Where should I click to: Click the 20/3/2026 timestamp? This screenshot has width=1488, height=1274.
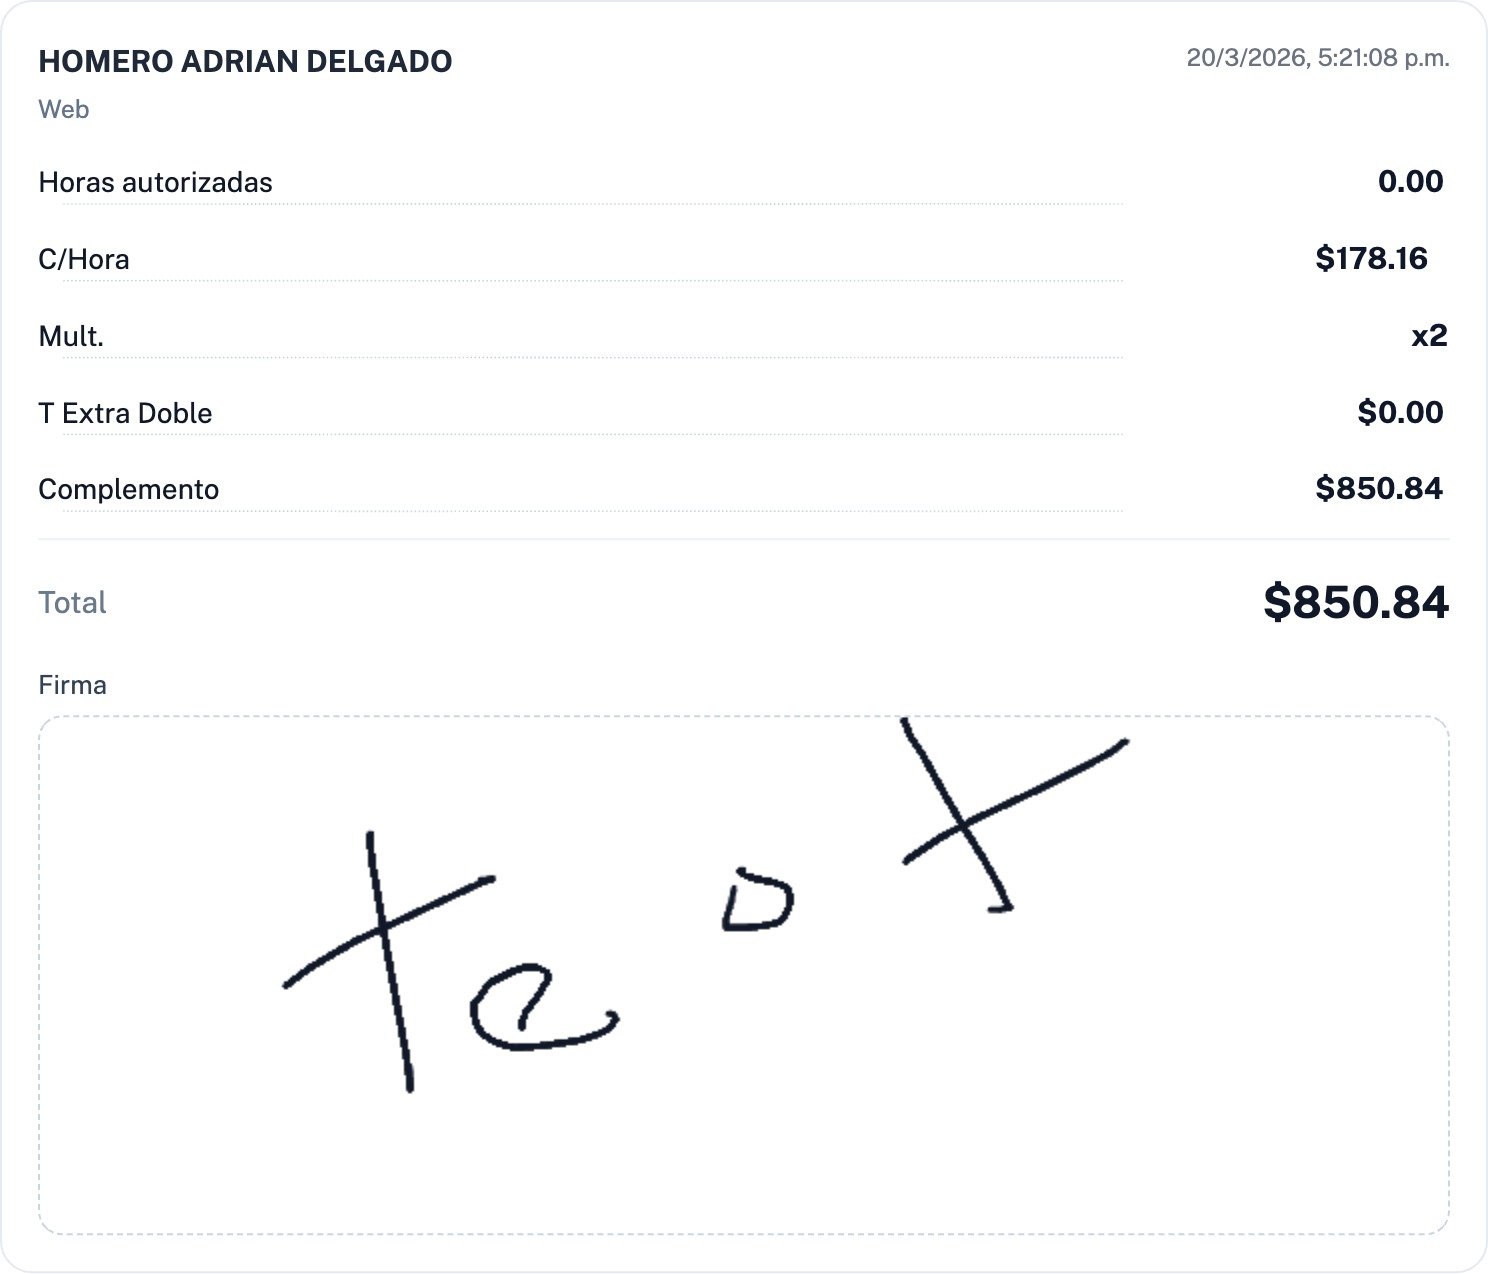pos(1317,58)
